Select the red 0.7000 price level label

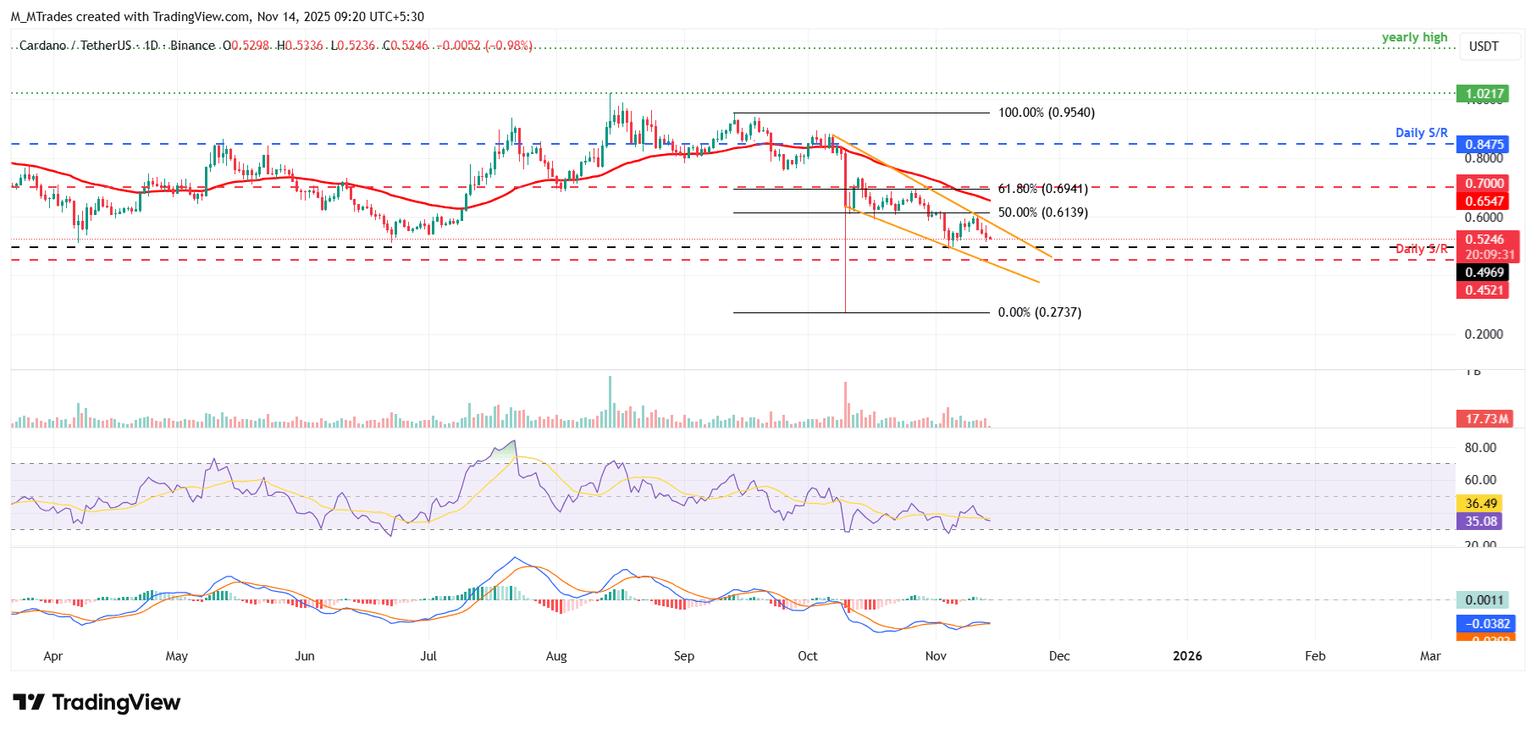[x=1487, y=185]
